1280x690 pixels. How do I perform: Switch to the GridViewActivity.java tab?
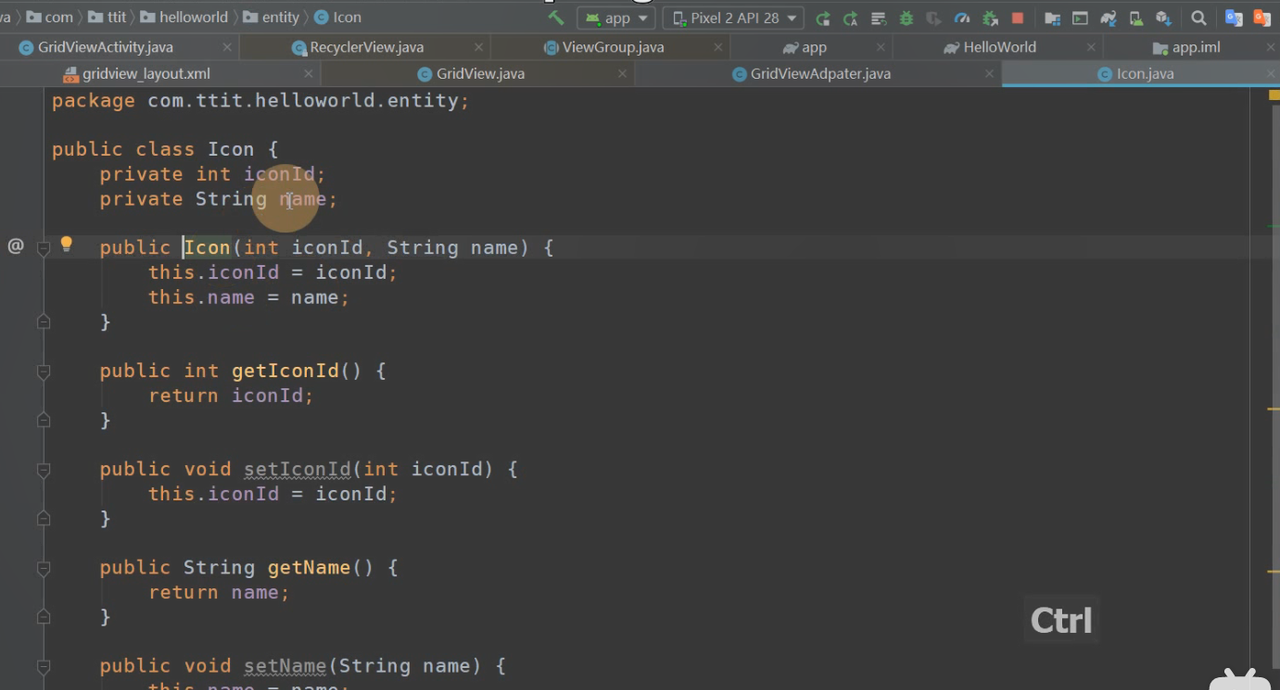pyautogui.click(x=105, y=47)
